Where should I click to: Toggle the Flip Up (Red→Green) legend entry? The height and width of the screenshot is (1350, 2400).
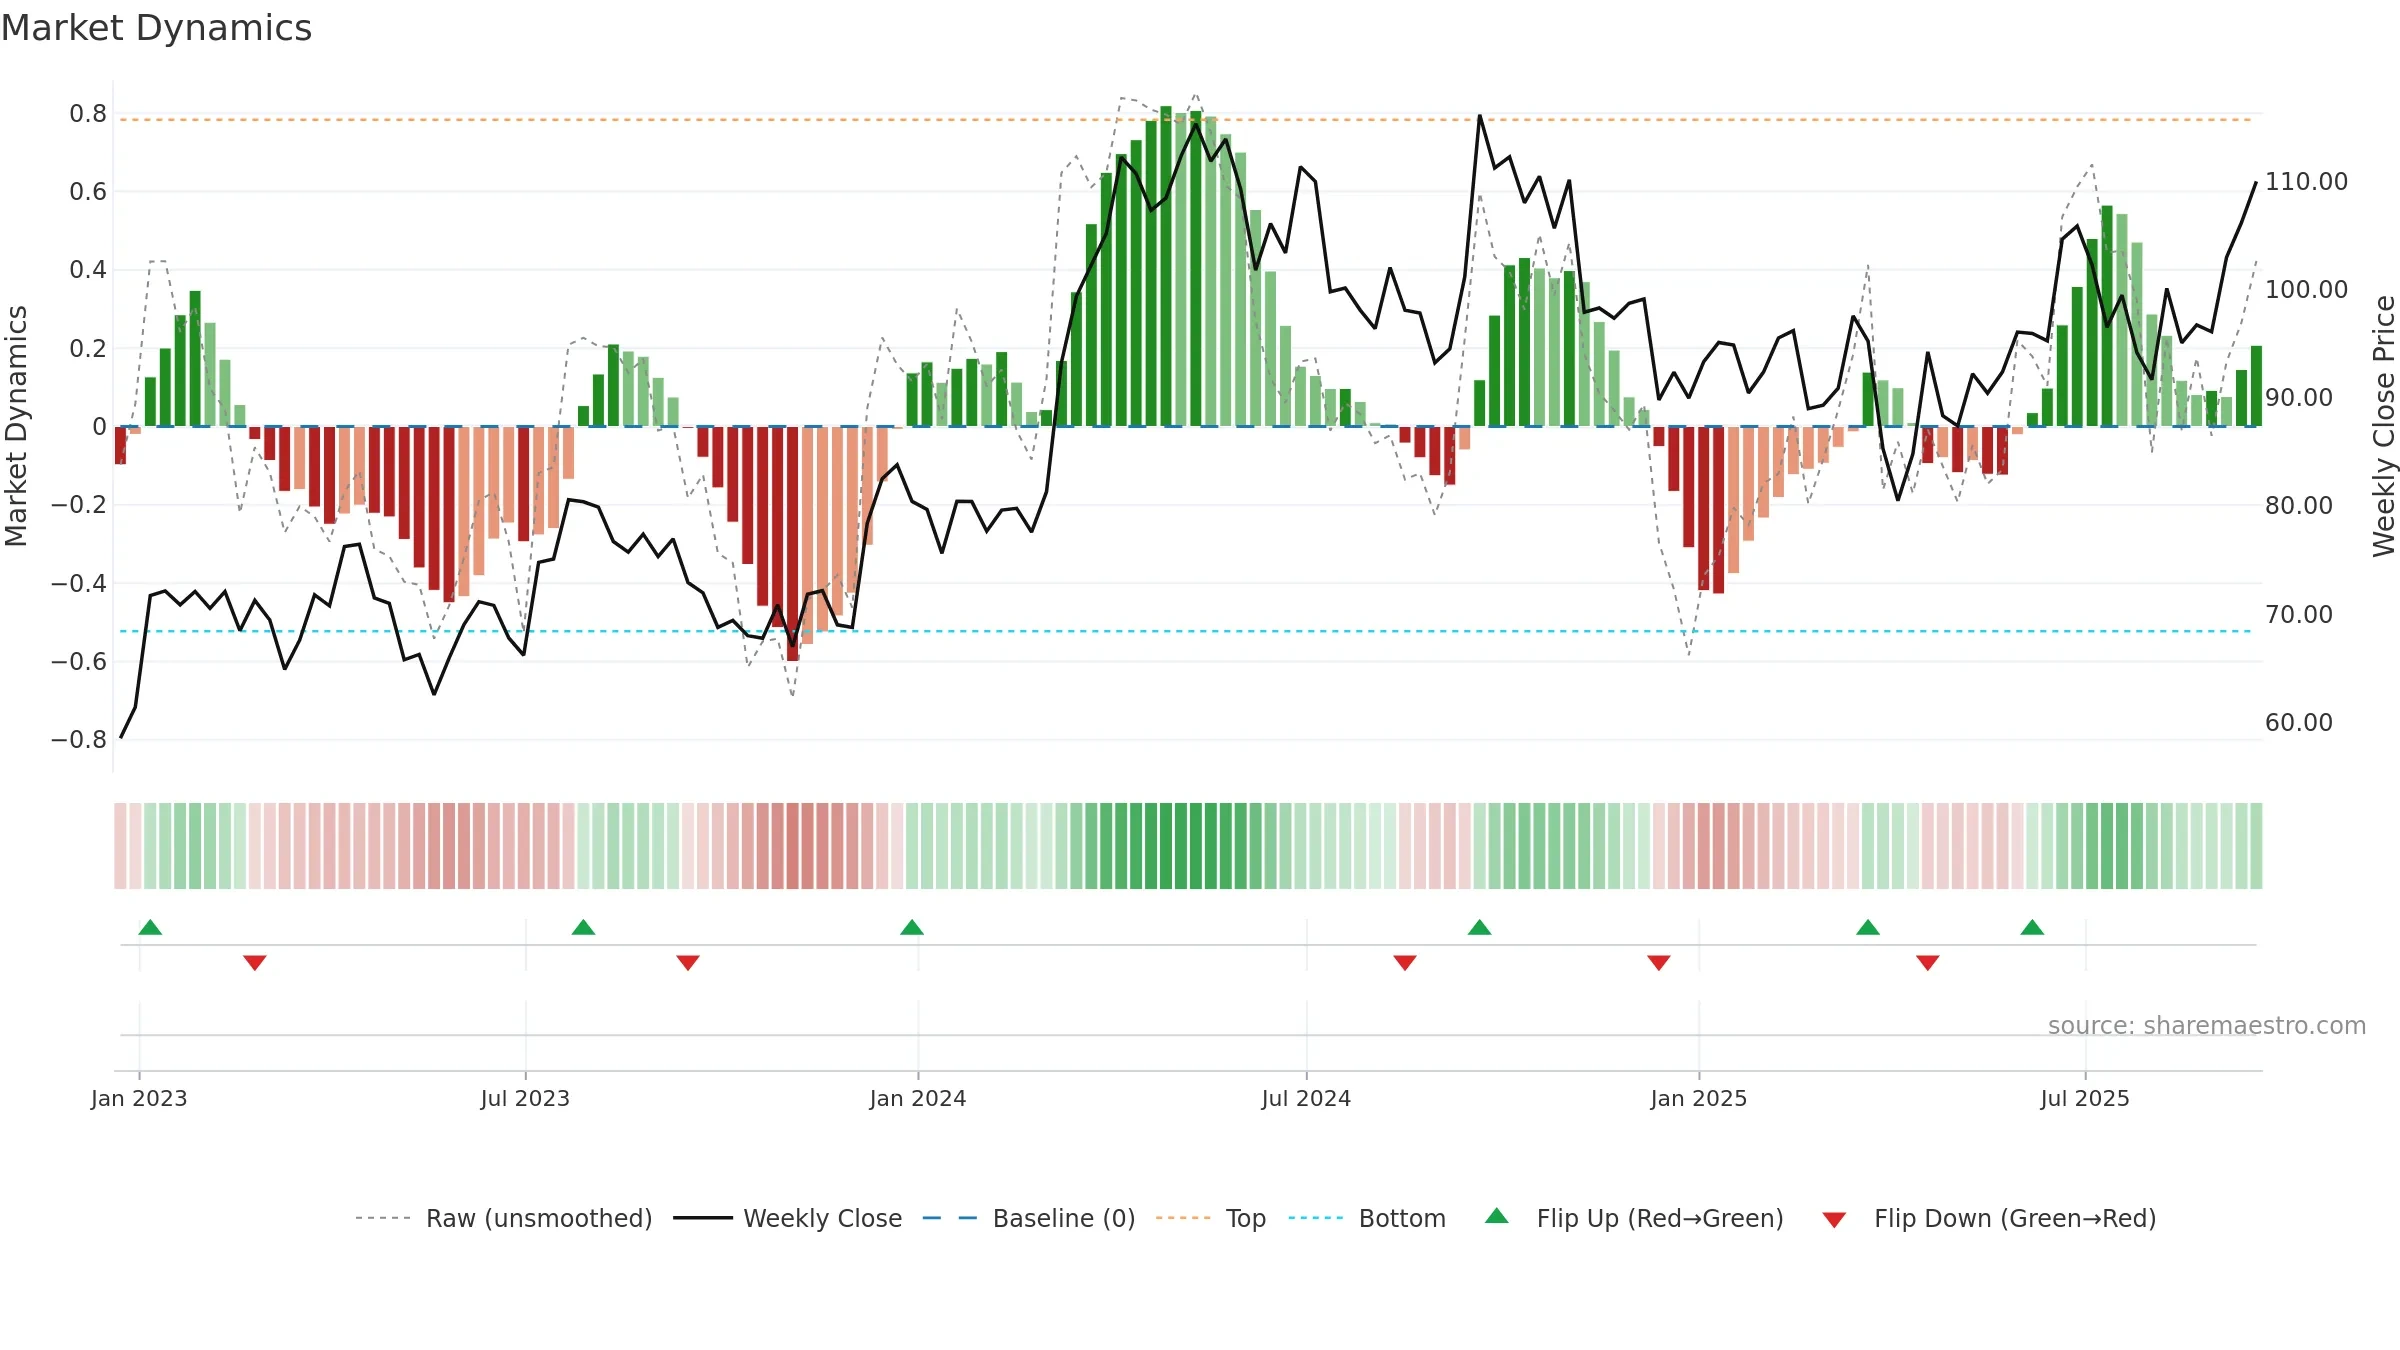(1634, 1218)
